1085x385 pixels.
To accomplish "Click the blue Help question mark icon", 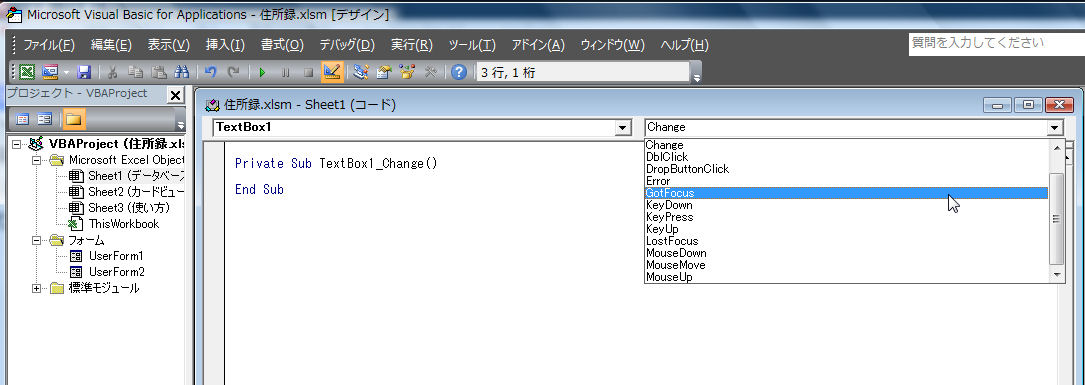I will (459, 72).
